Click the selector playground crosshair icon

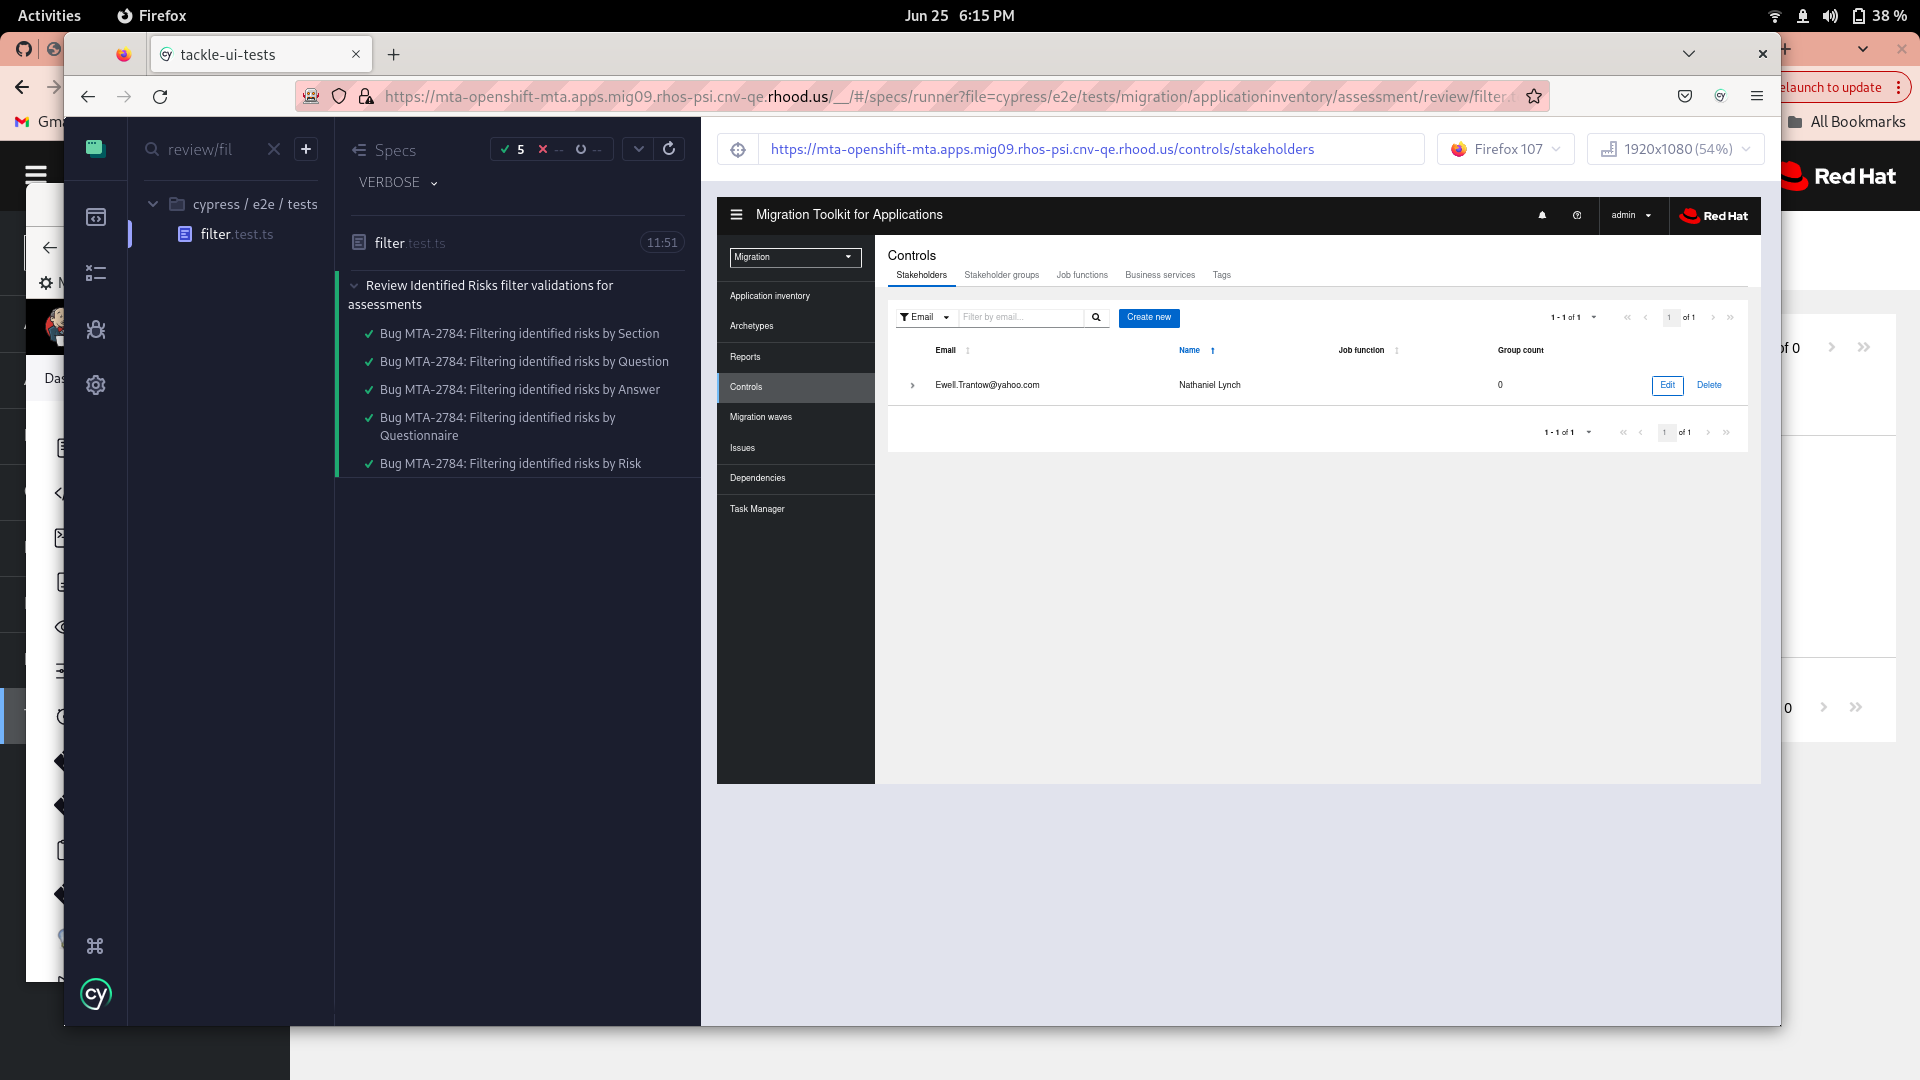pos(738,150)
